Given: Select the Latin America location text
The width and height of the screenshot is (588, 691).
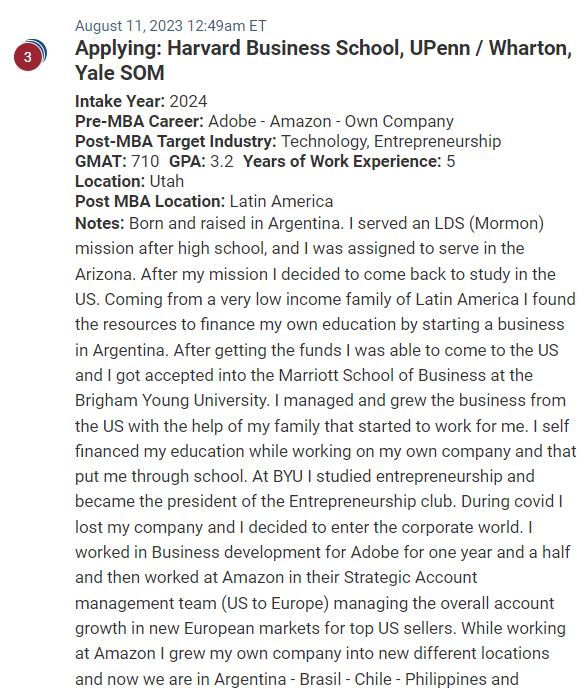Looking at the screenshot, I should 281,201.
